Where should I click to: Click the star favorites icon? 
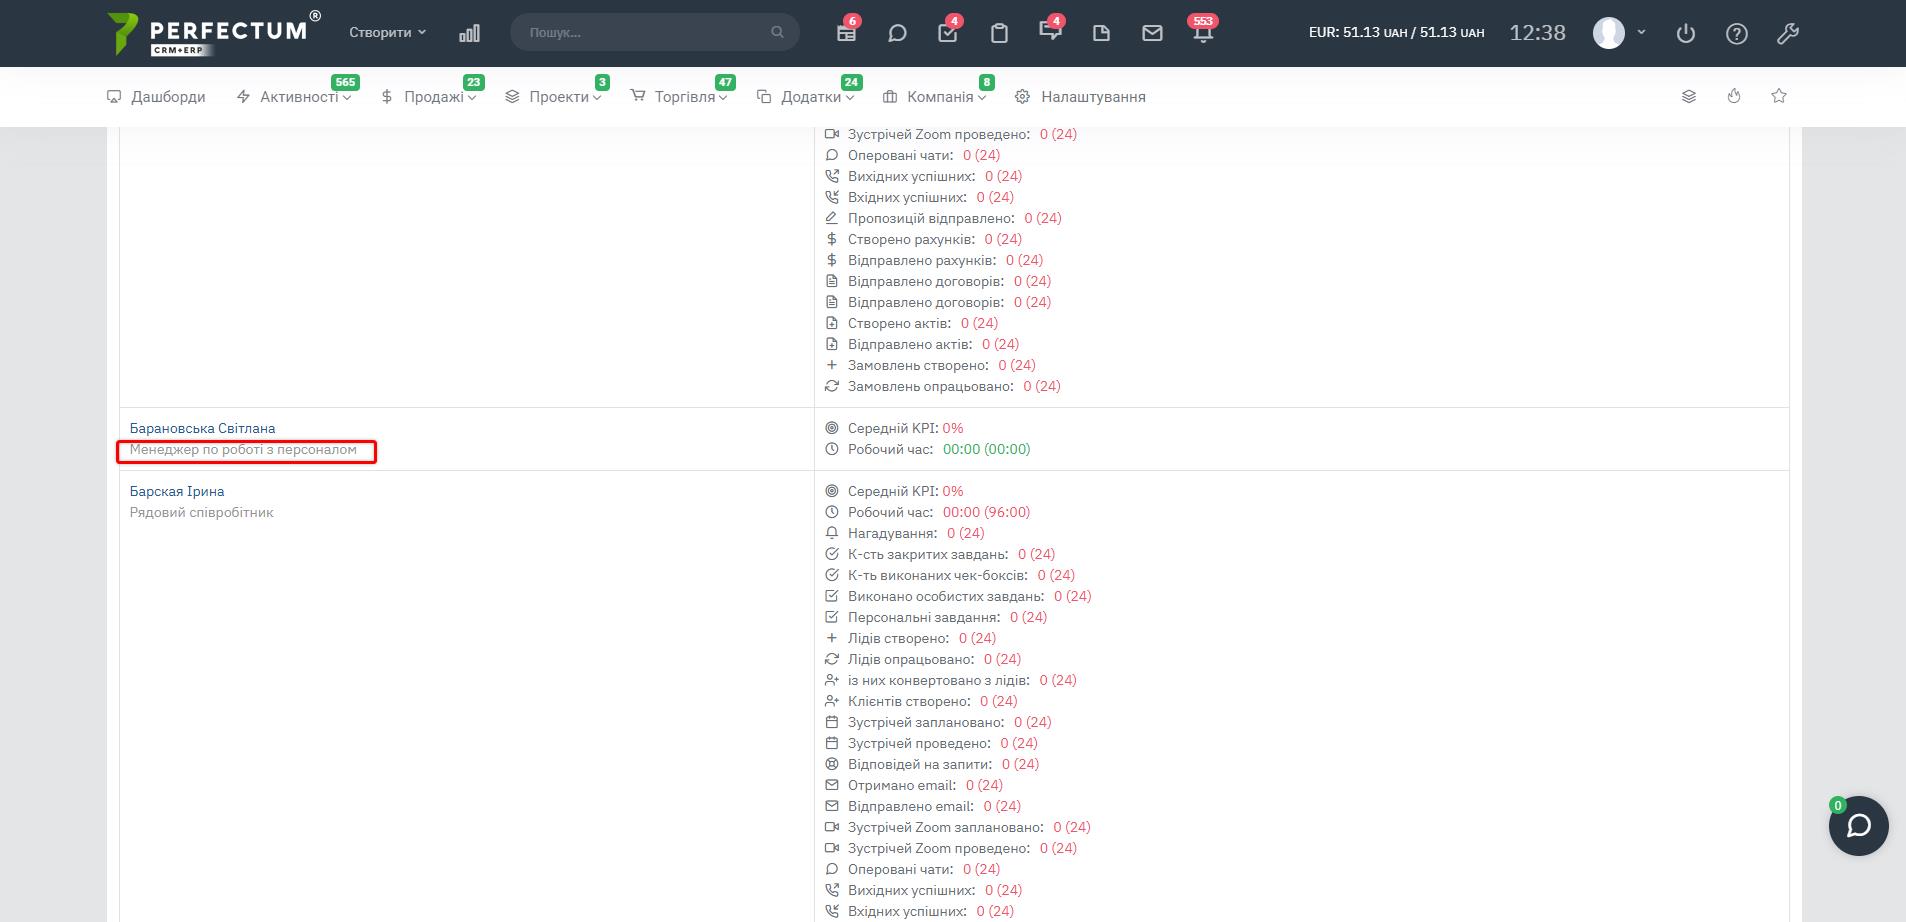1779,96
